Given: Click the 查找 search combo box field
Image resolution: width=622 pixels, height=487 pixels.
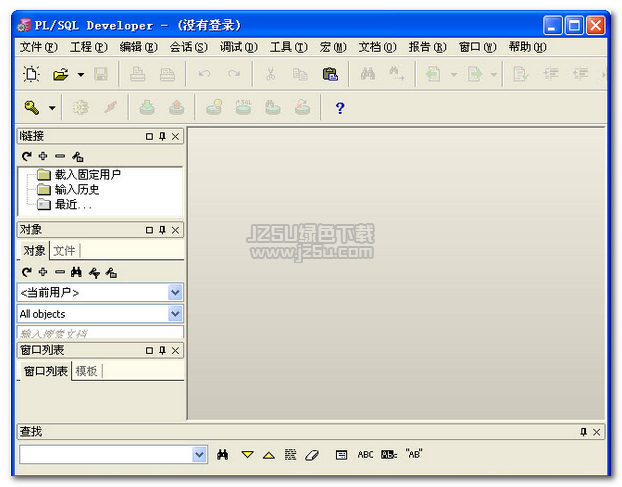Looking at the screenshot, I should (x=106, y=454).
